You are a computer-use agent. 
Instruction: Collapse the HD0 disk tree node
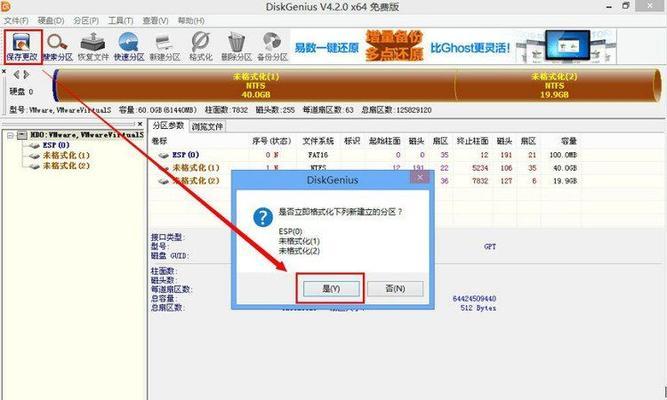point(10,136)
